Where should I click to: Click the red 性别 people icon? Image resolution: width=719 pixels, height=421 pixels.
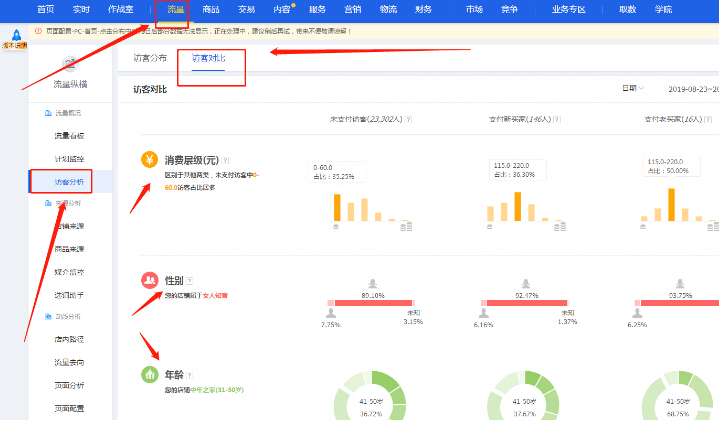149,280
